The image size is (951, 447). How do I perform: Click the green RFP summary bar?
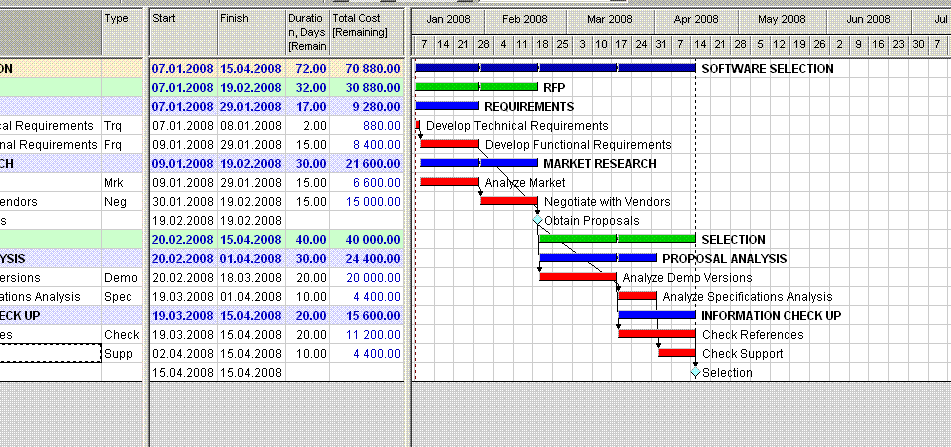click(x=476, y=87)
